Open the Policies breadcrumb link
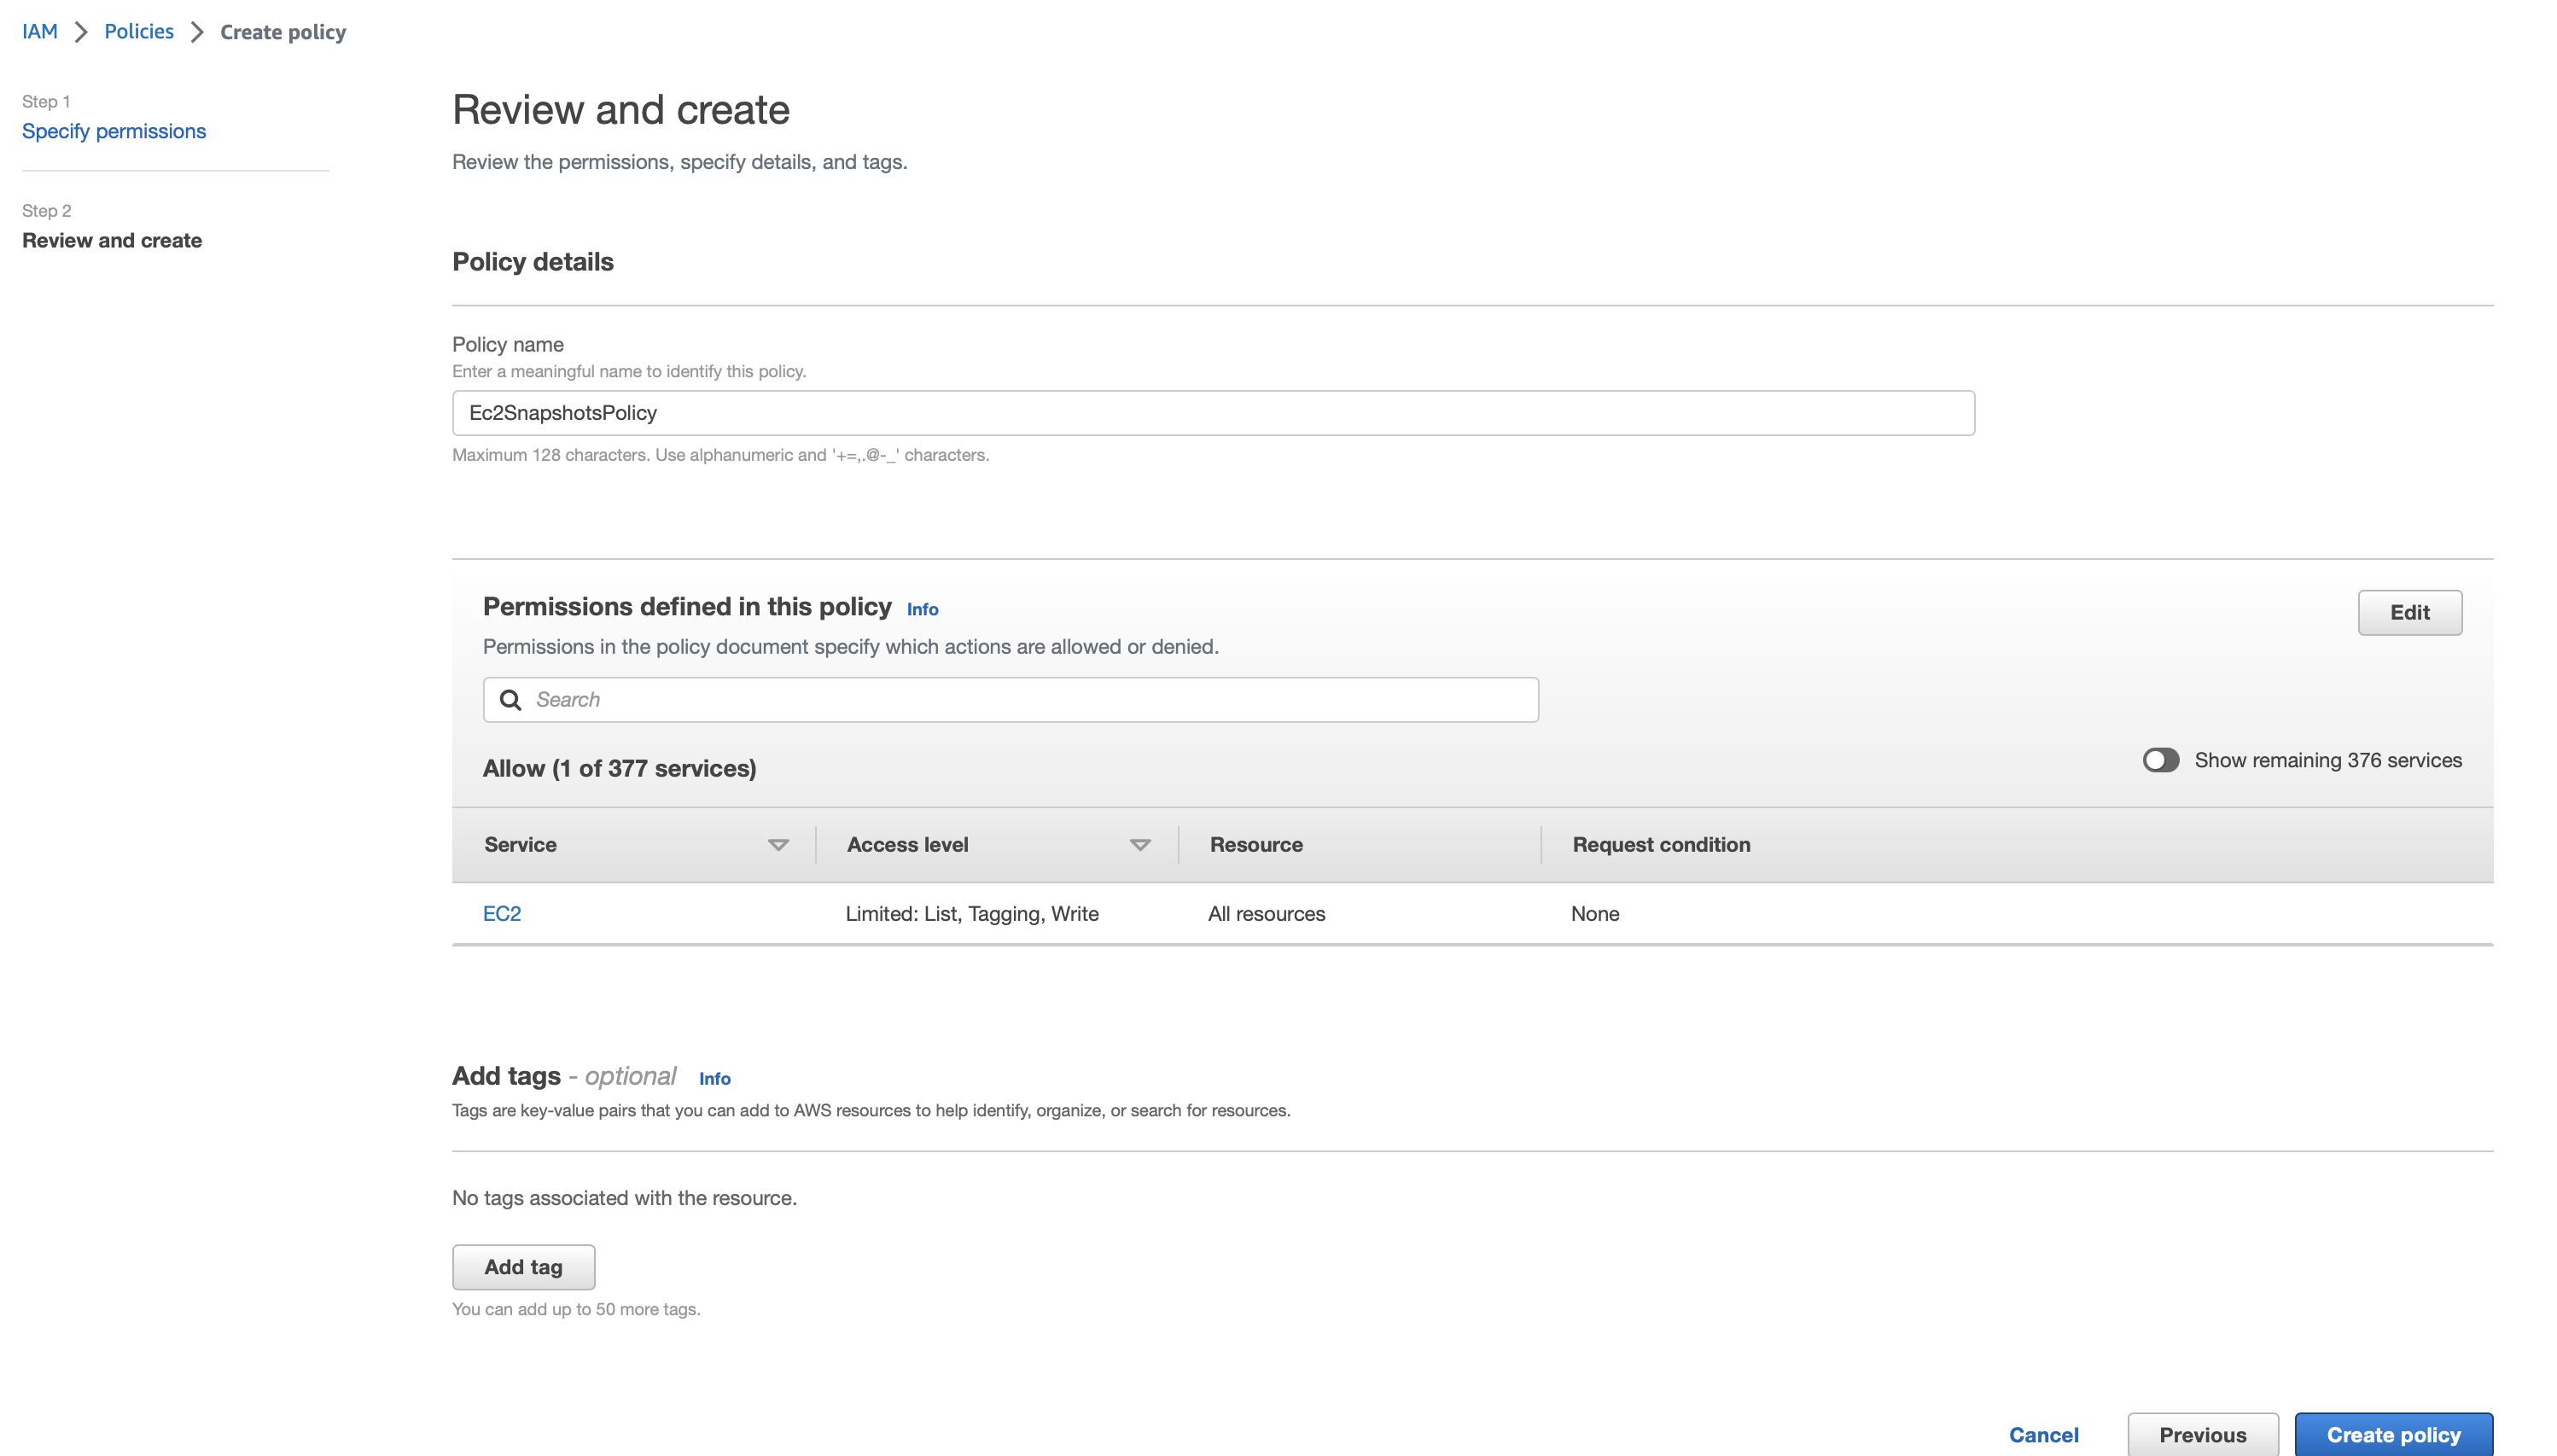Screen dimensions: 2557x1456 pyautogui.click(x=138, y=31)
